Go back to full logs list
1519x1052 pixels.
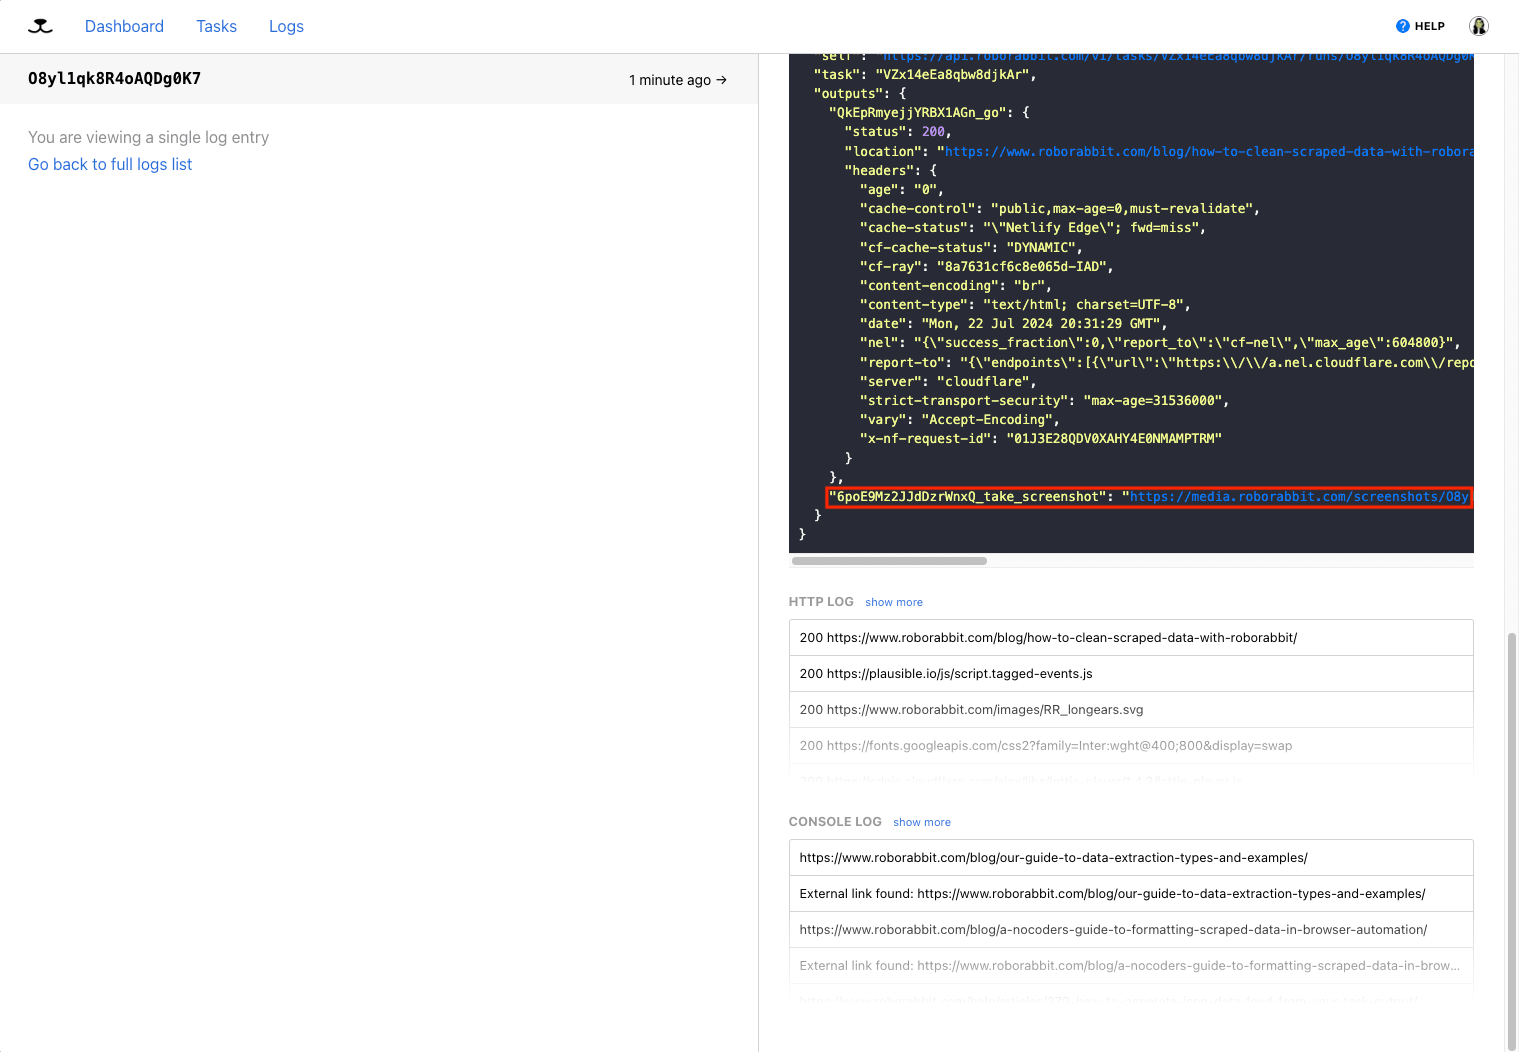point(110,164)
